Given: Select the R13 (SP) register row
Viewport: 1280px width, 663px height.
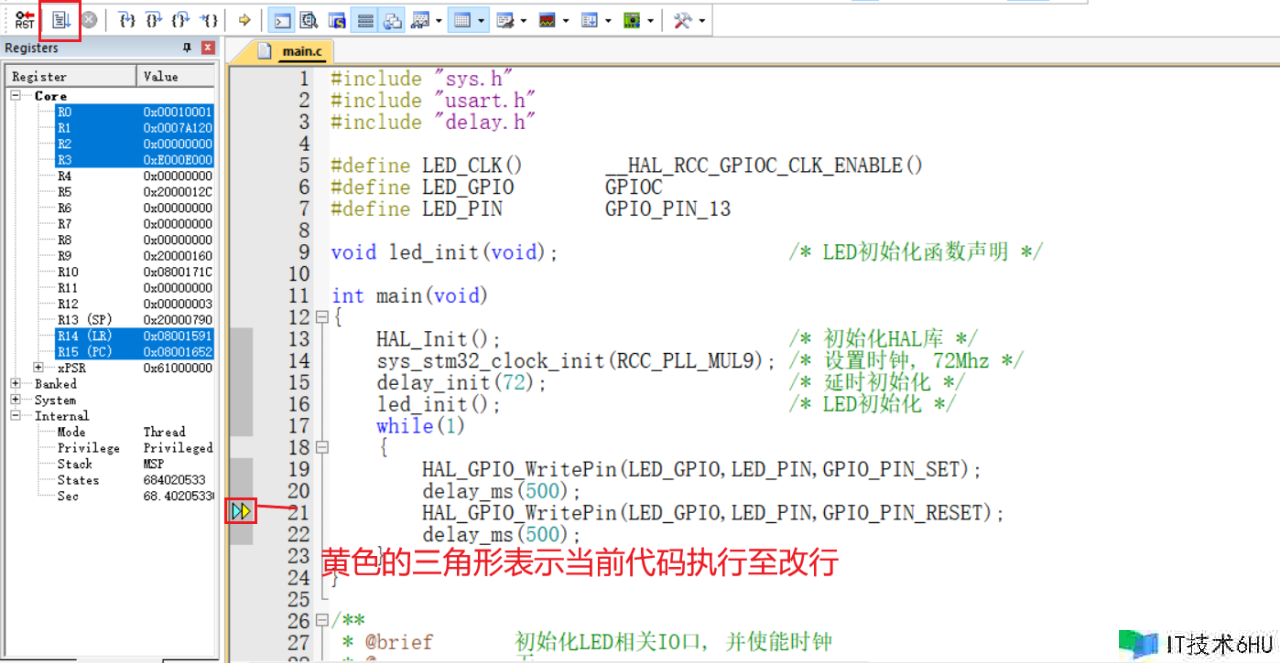Looking at the screenshot, I should [85, 320].
